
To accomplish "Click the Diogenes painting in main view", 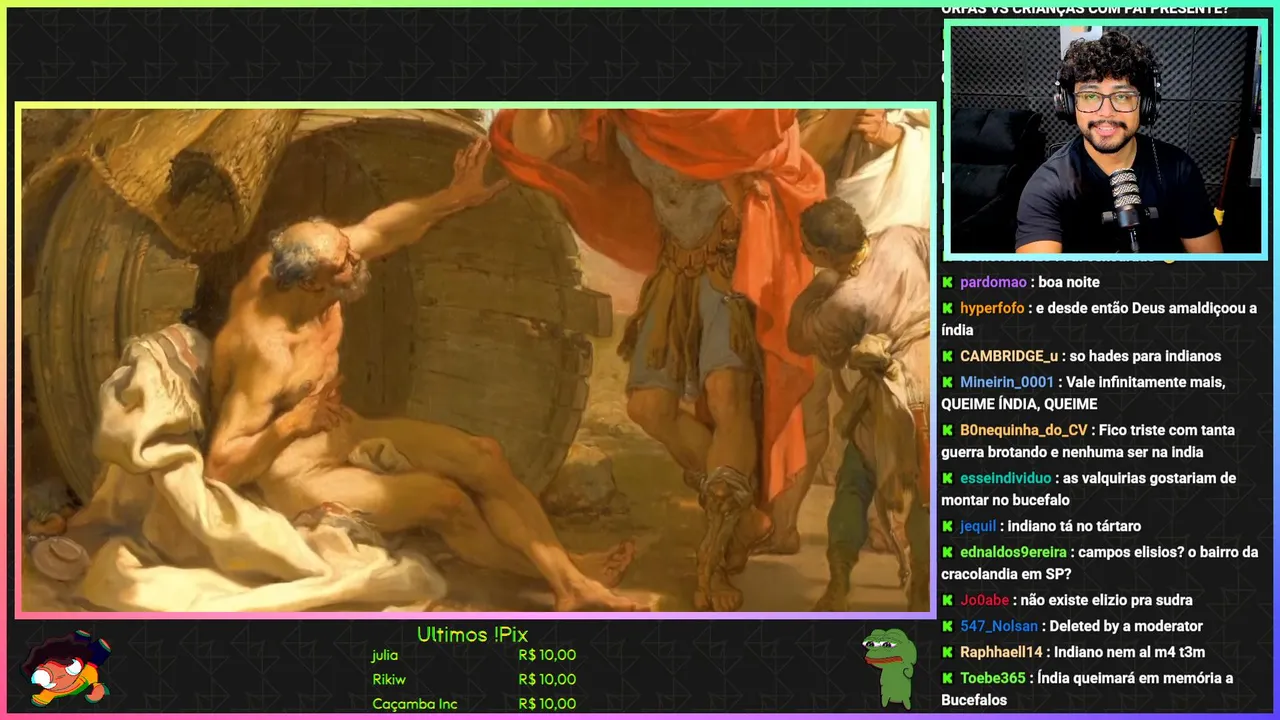I will click(x=476, y=360).
